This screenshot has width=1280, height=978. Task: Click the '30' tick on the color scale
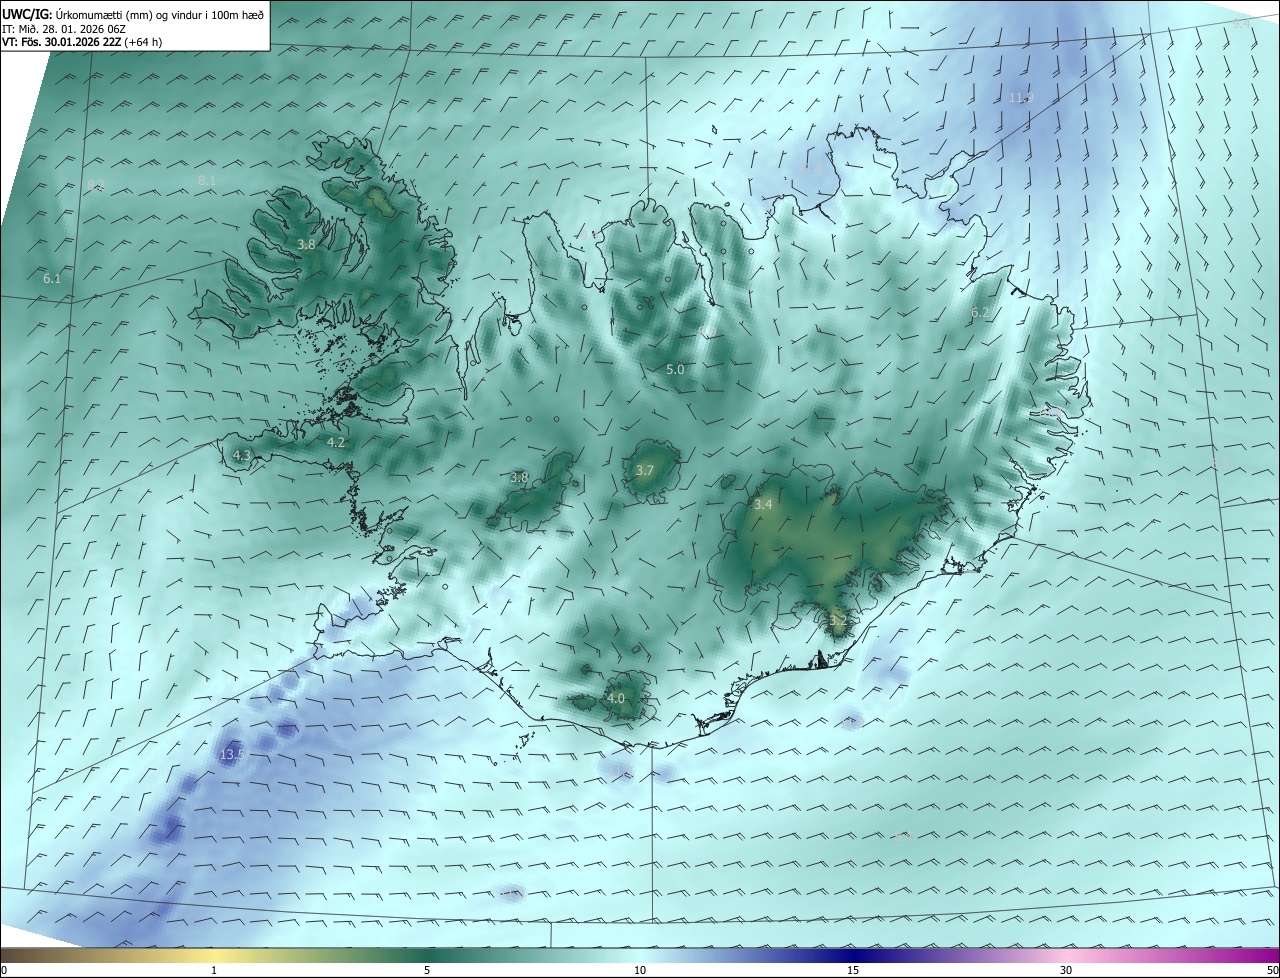[1066, 970]
